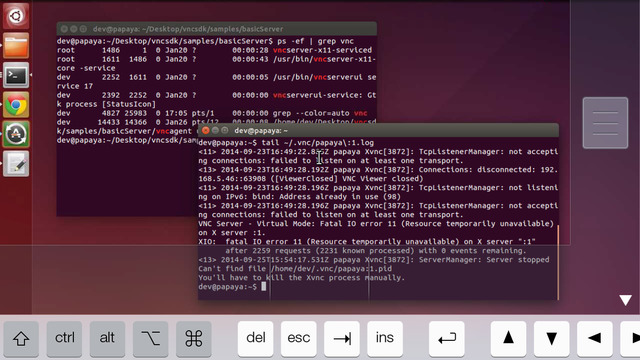This screenshot has height=360, width=640.
Task: Click 'ps -ef | grep vnc' command text
Action: (316, 41)
